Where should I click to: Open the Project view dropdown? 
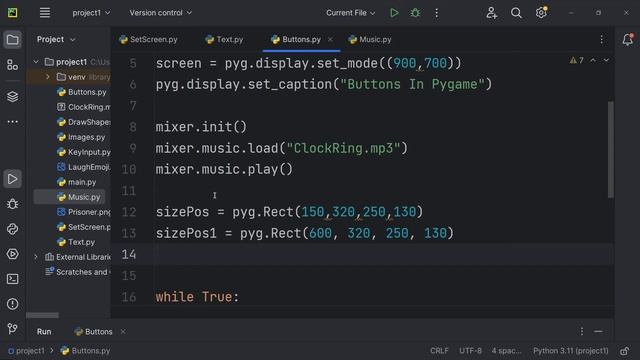(56, 40)
